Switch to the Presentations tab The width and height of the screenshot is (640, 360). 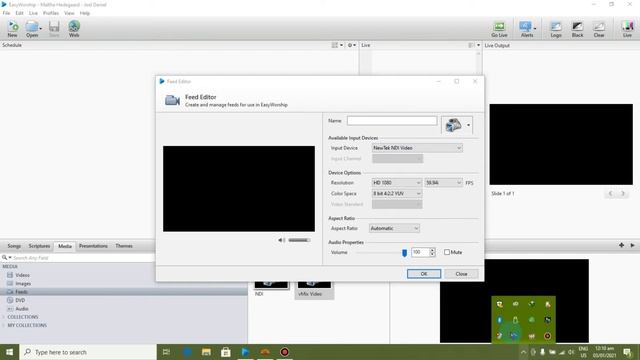93,246
